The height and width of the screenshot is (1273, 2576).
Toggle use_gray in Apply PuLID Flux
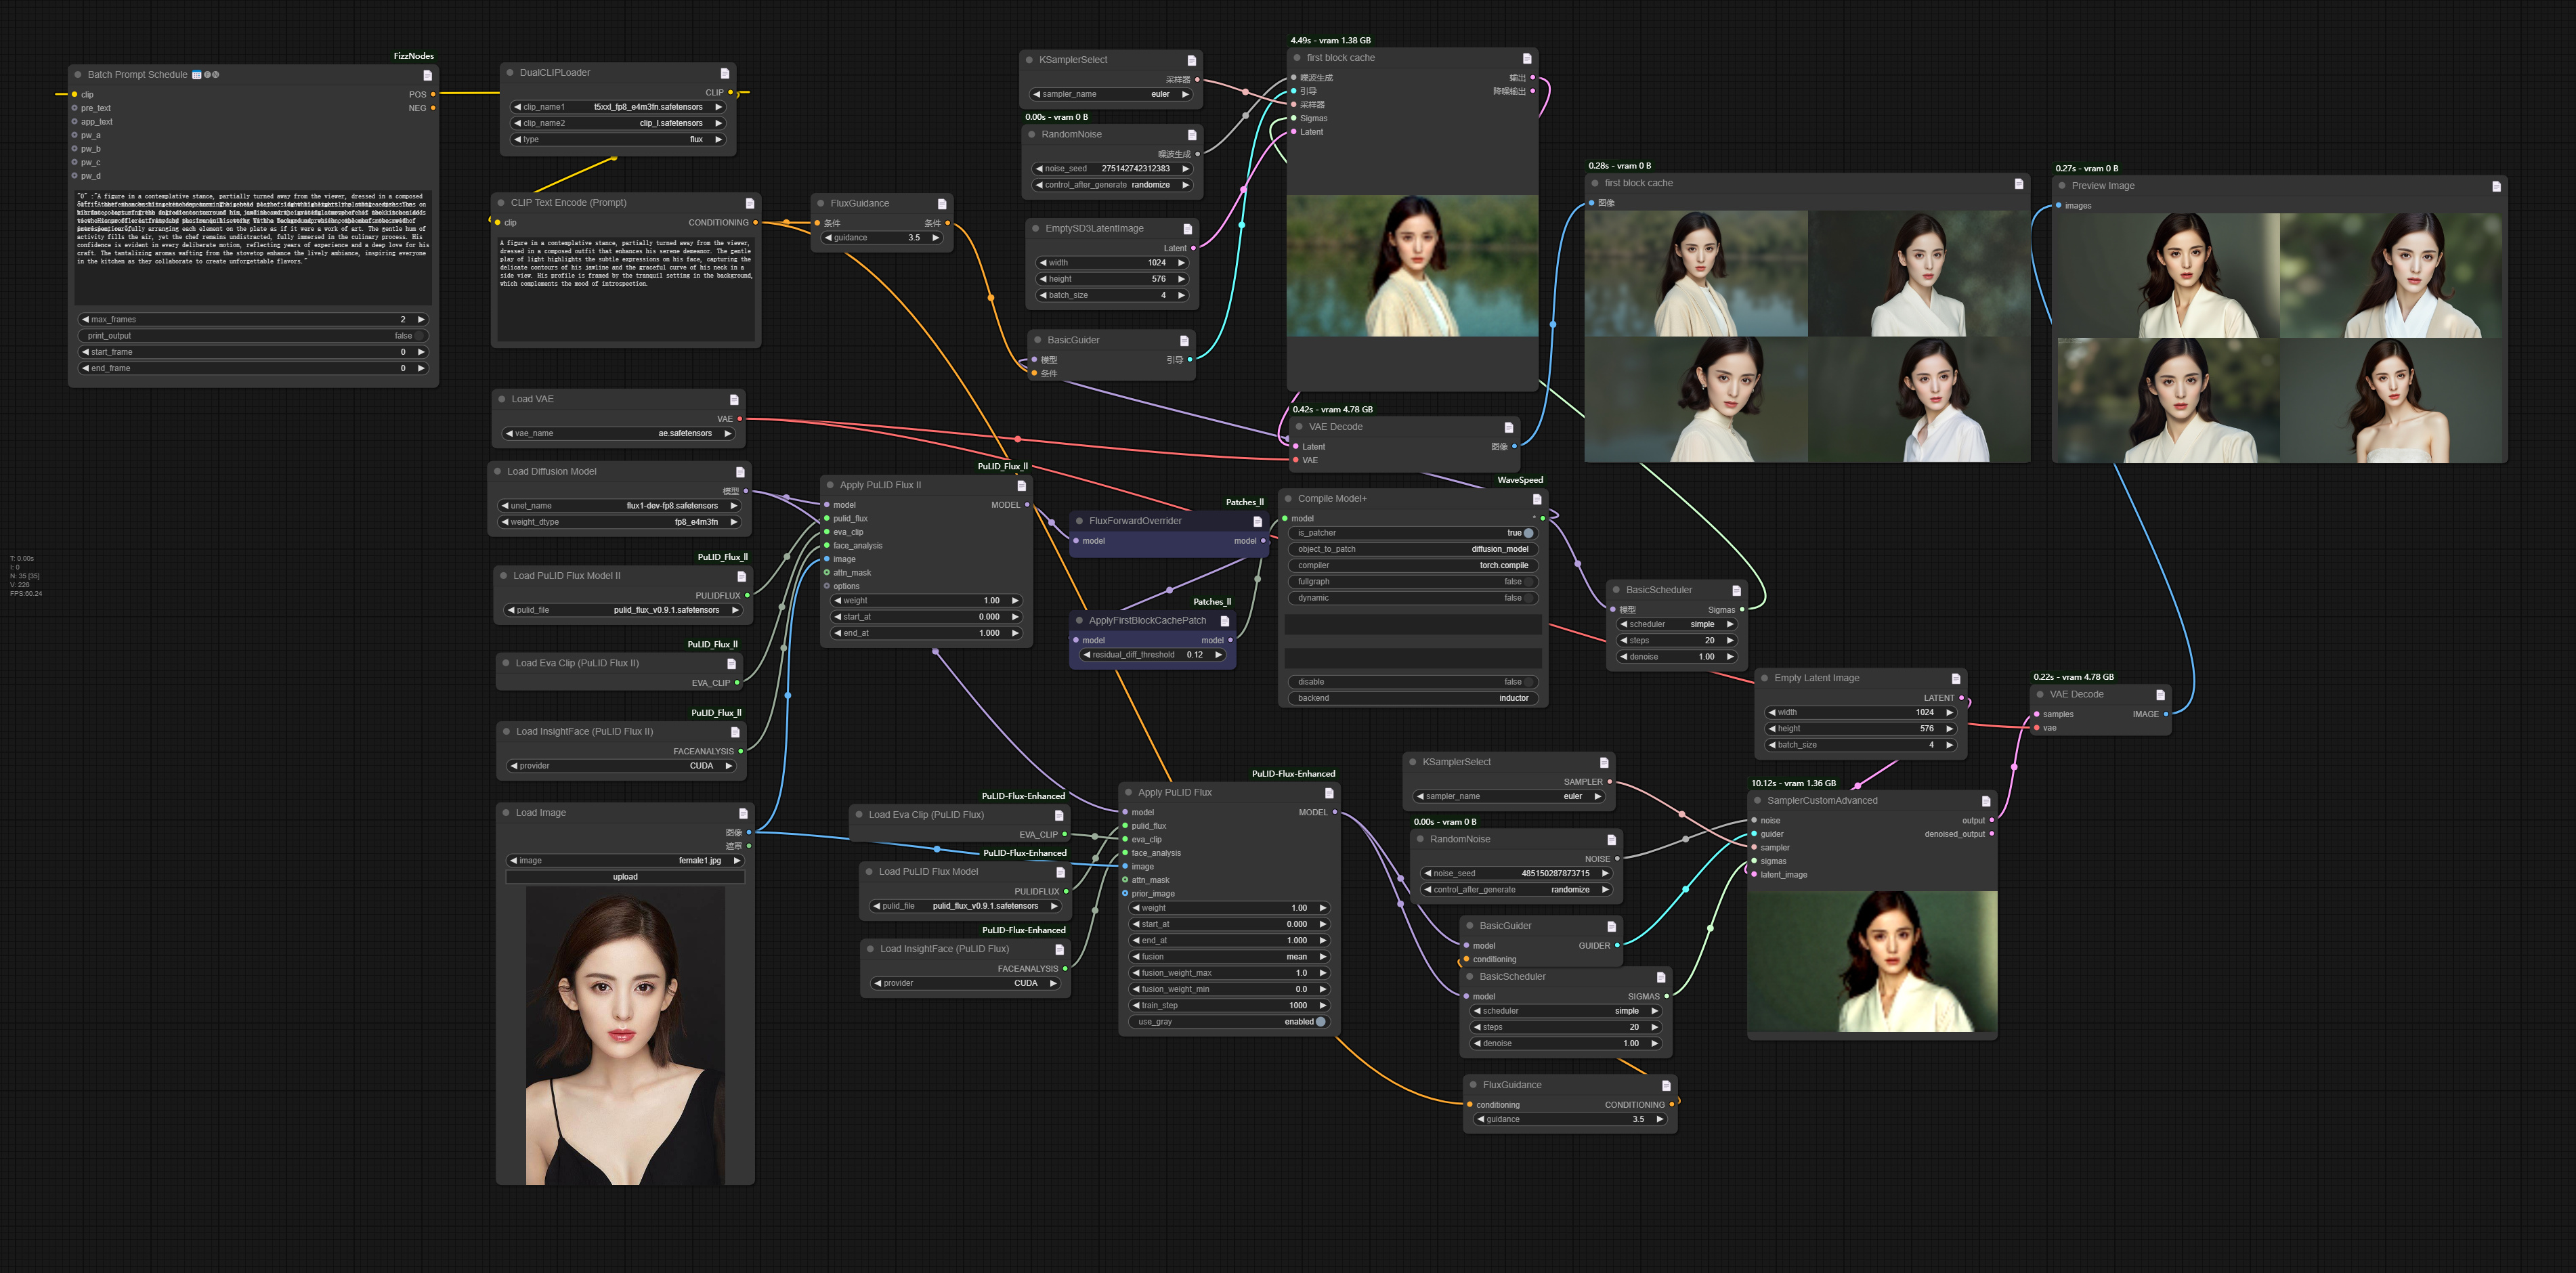(x=1229, y=1022)
